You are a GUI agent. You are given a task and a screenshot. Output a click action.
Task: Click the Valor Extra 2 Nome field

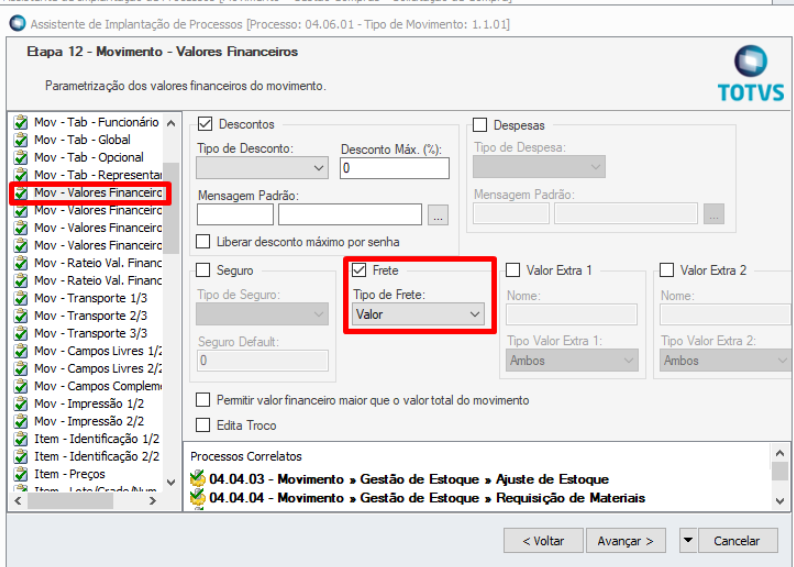pyautogui.click(x=725, y=314)
